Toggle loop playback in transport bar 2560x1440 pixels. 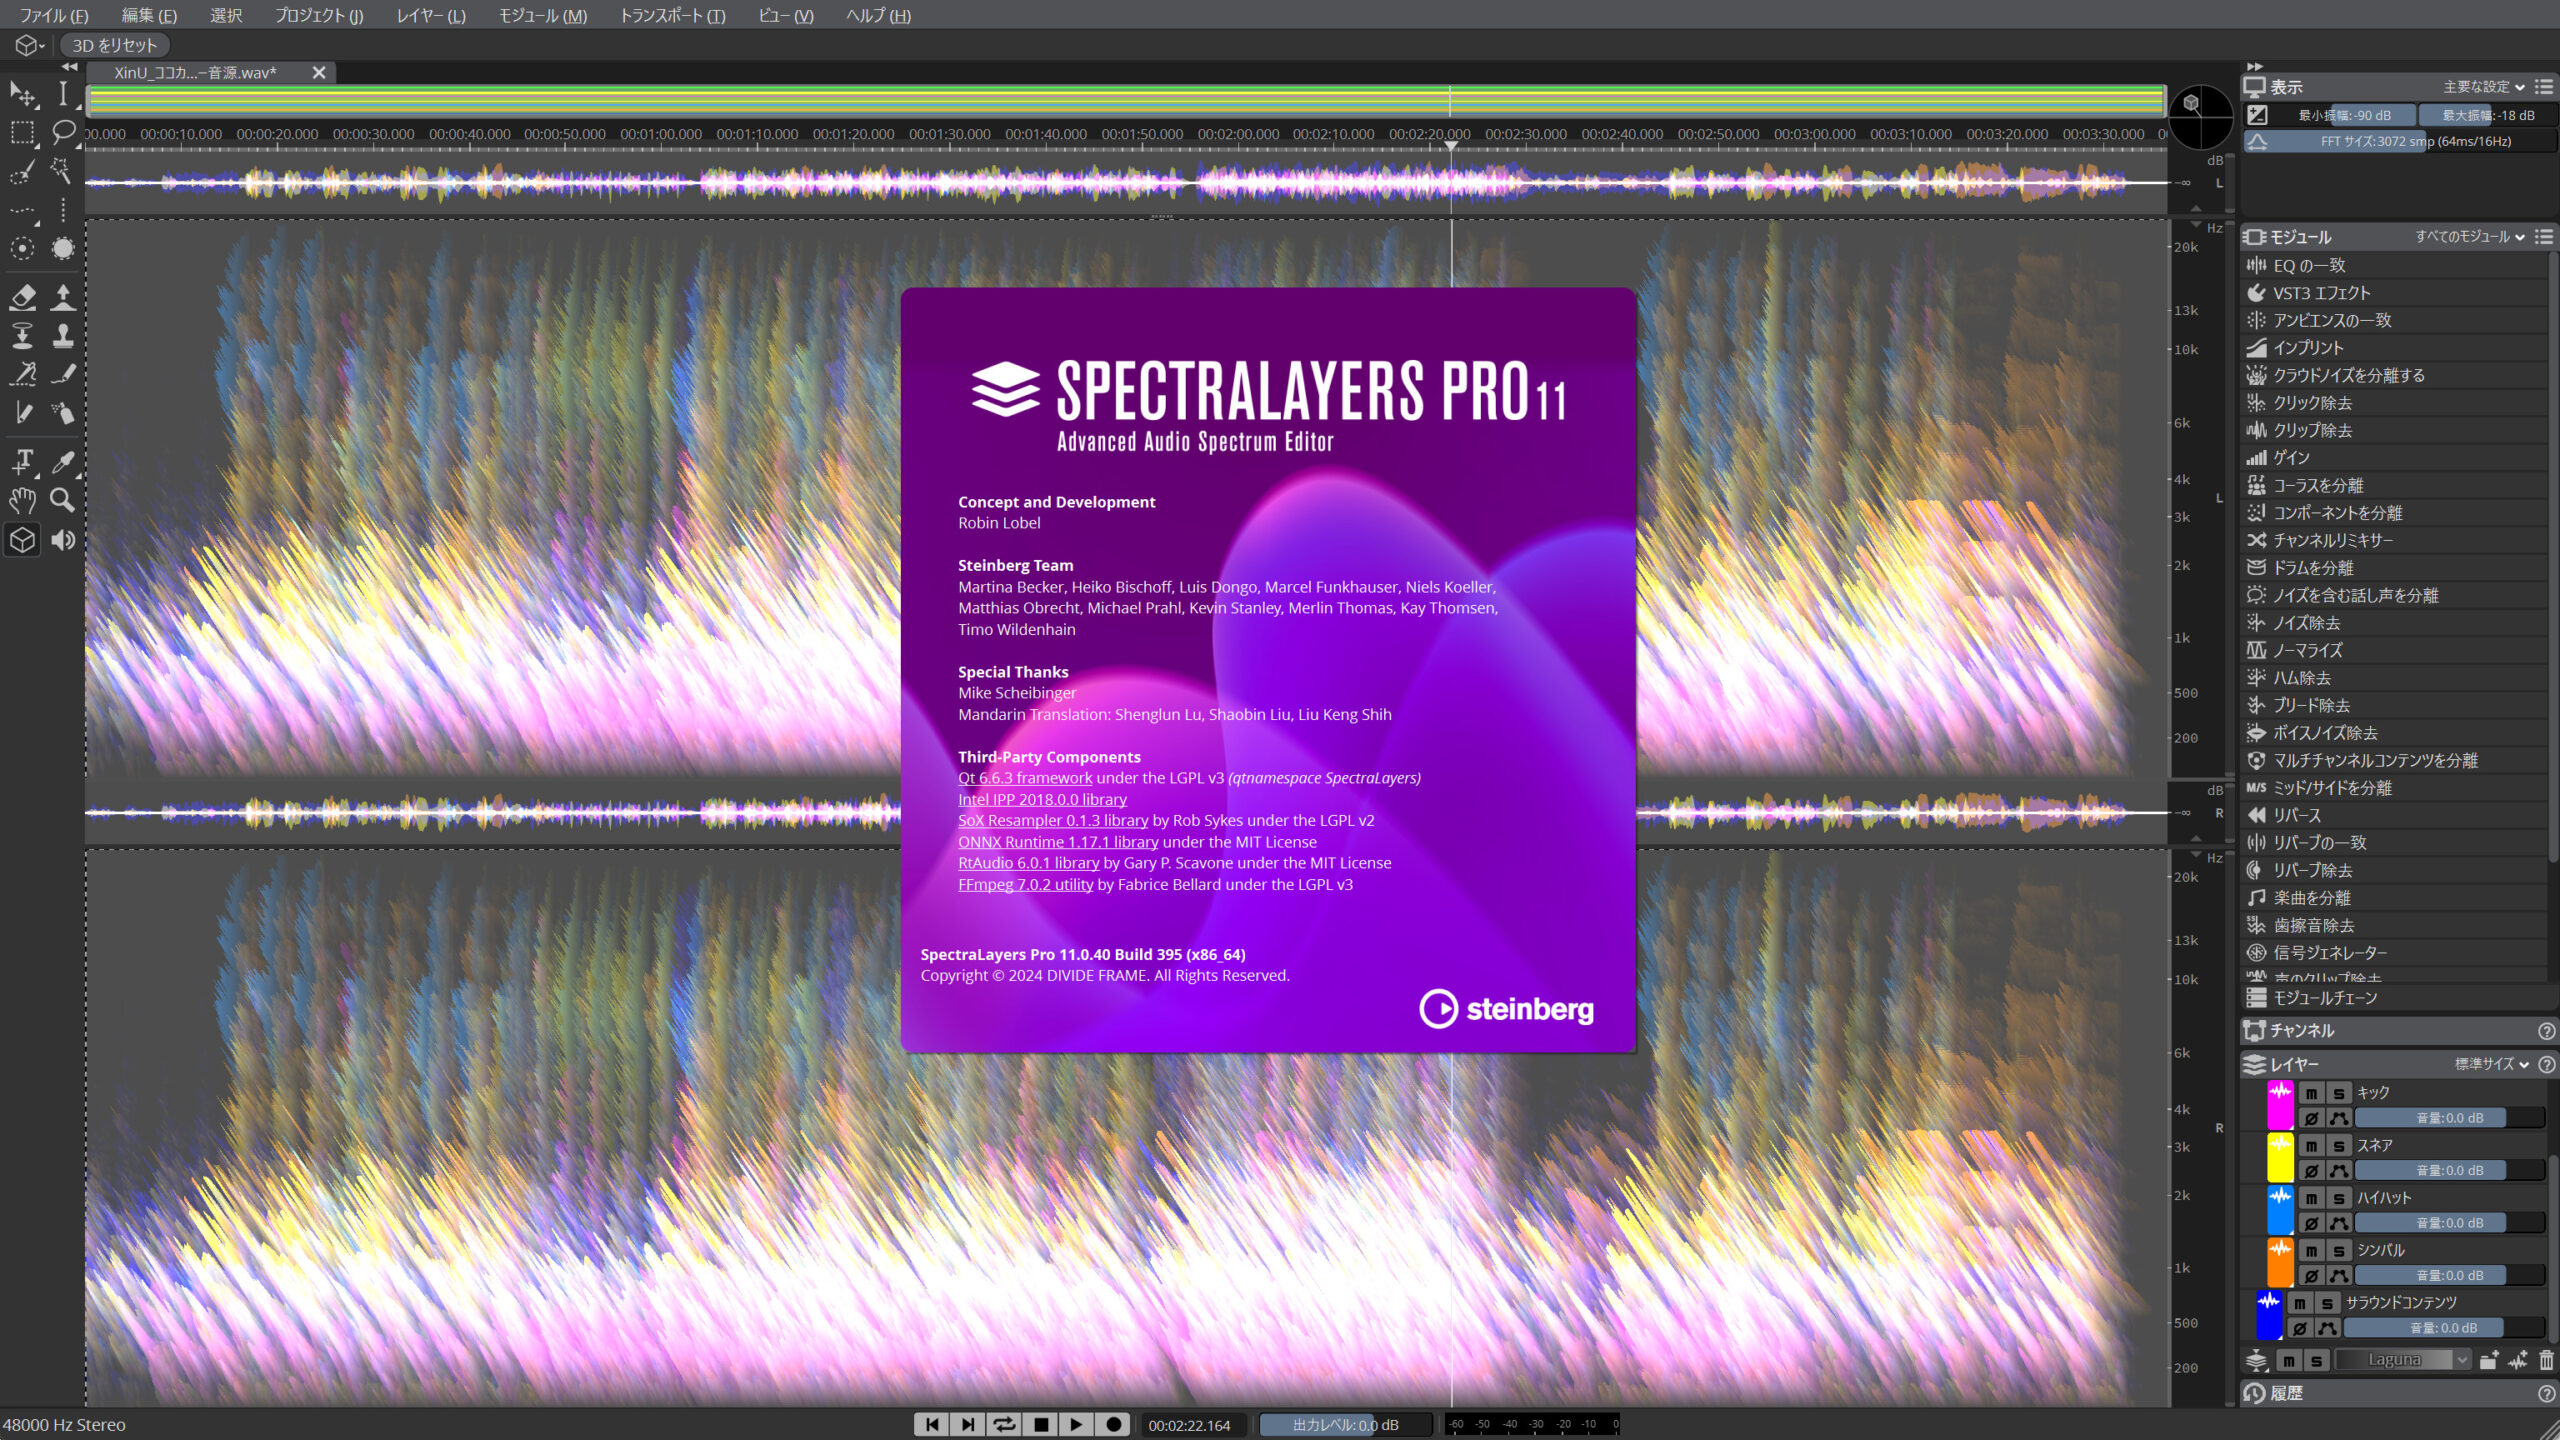(x=1004, y=1424)
